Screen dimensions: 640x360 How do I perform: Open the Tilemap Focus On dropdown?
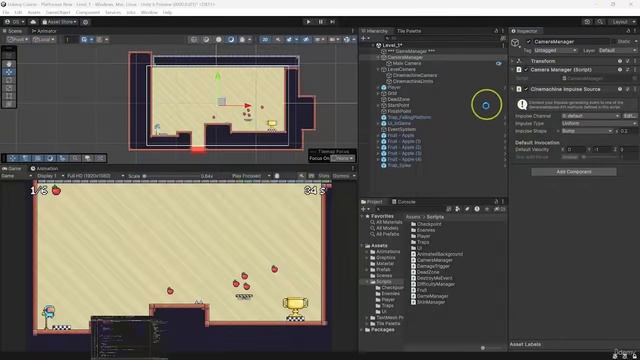point(342,158)
